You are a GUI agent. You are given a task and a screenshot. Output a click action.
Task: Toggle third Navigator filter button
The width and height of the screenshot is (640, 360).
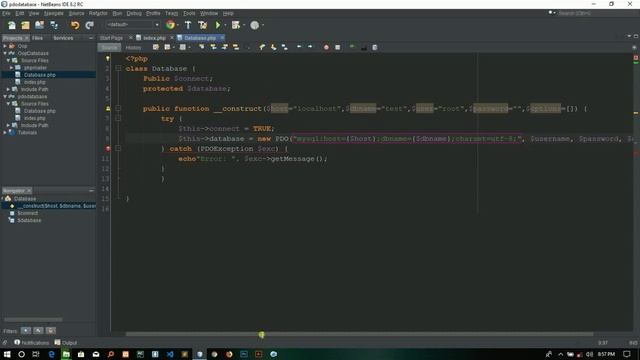[51, 331]
